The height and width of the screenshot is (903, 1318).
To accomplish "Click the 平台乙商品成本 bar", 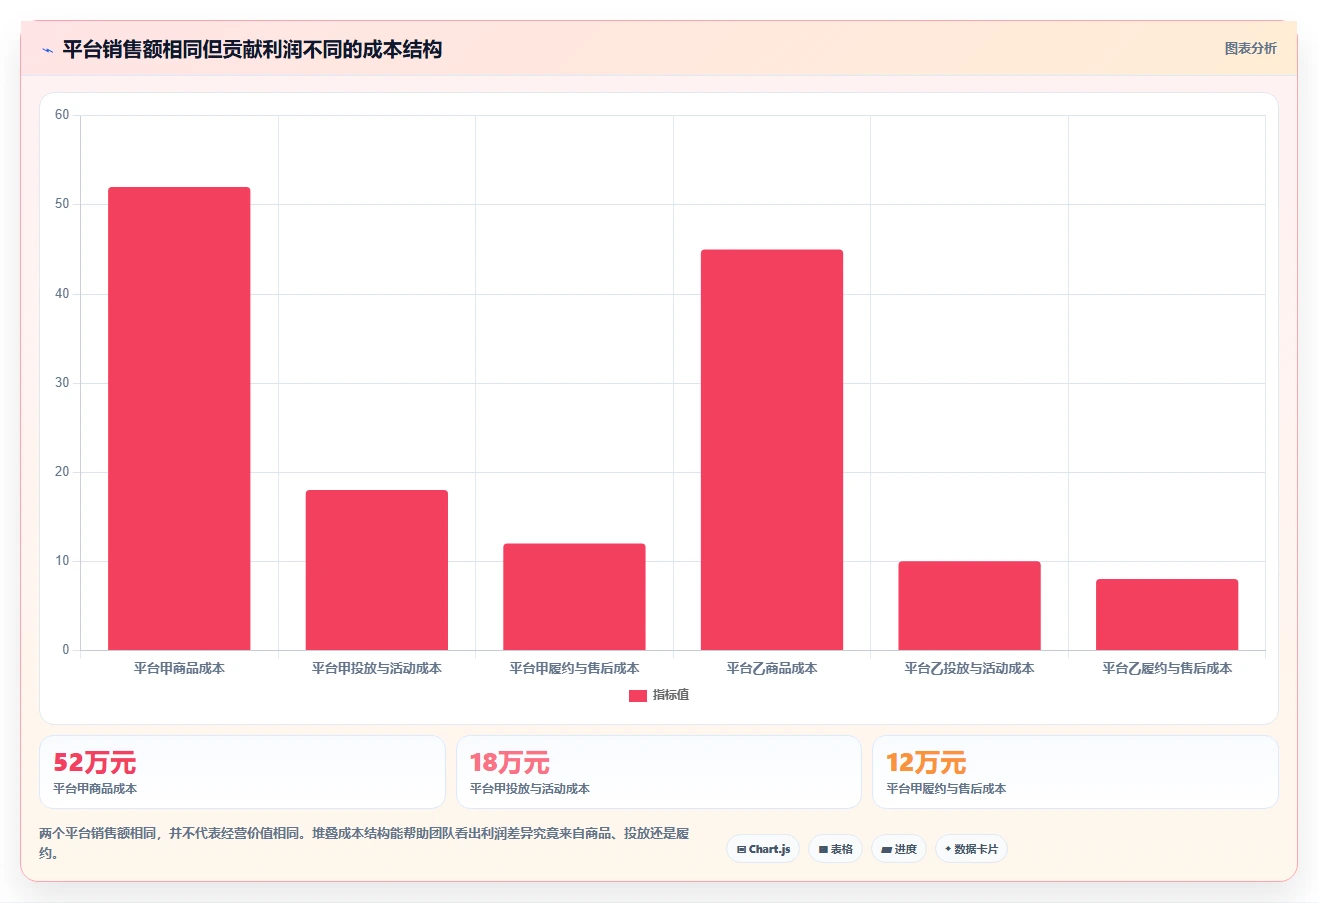I will [x=772, y=450].
